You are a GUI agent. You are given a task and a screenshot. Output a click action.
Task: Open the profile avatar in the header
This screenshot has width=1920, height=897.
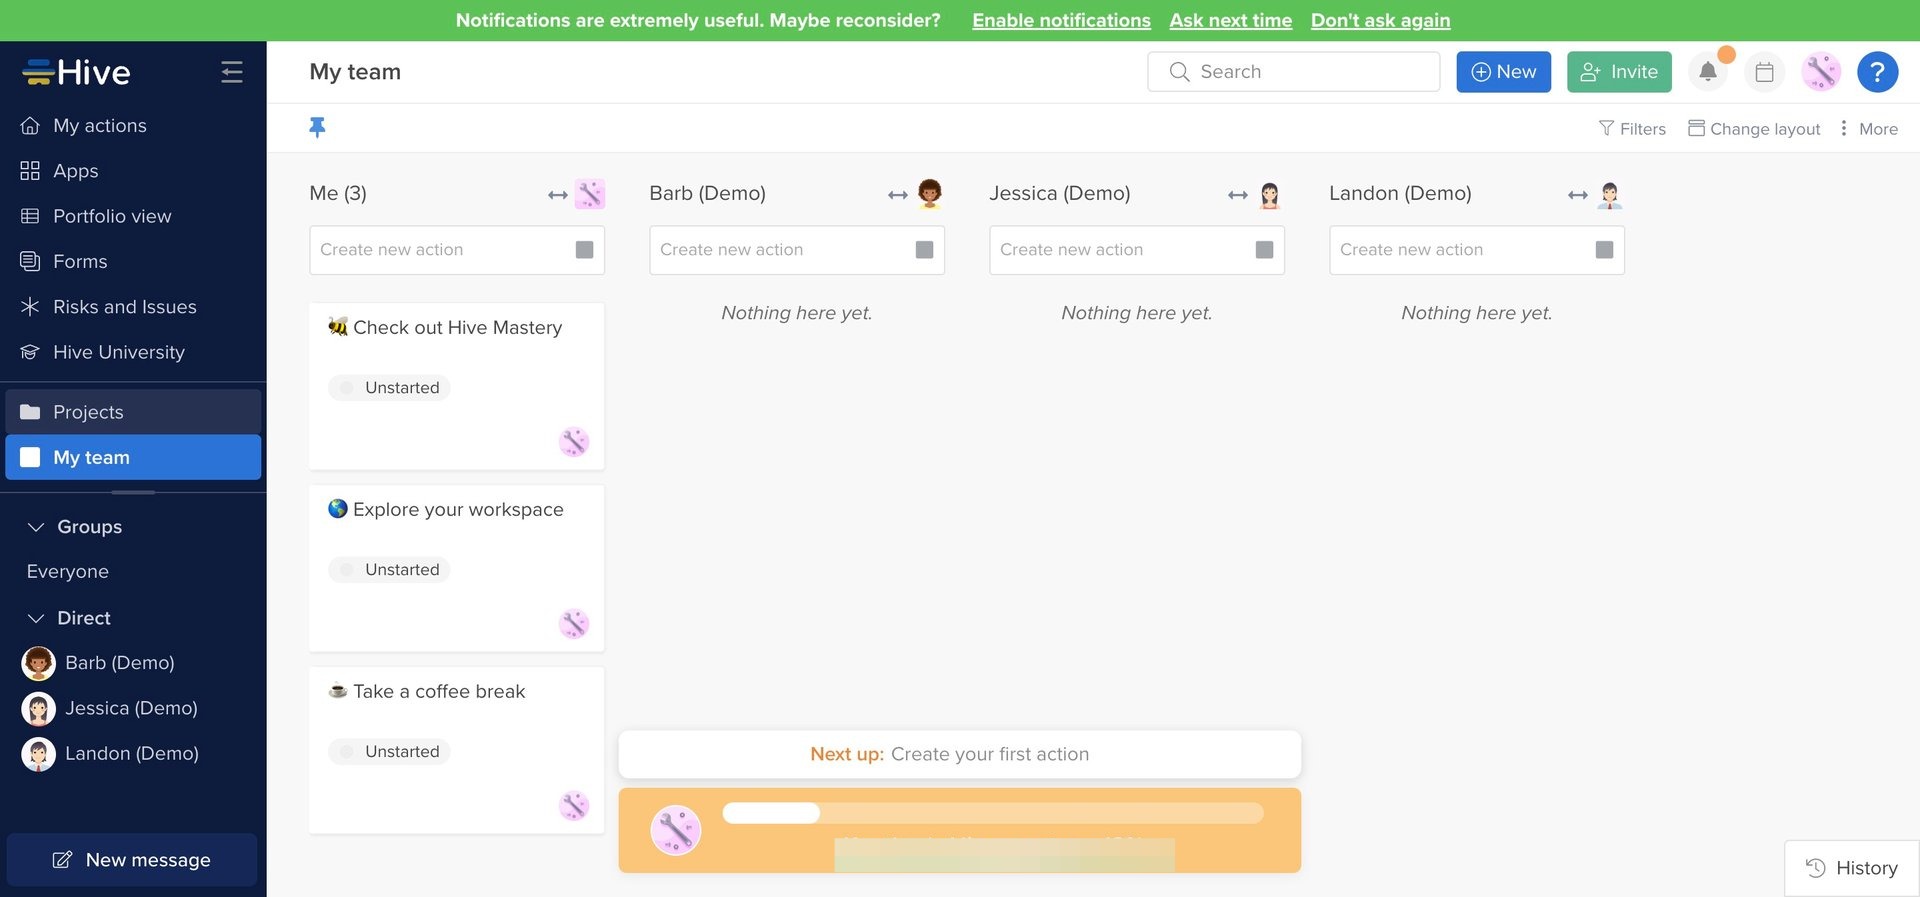pyautogui.click(x=1821, y=72)
